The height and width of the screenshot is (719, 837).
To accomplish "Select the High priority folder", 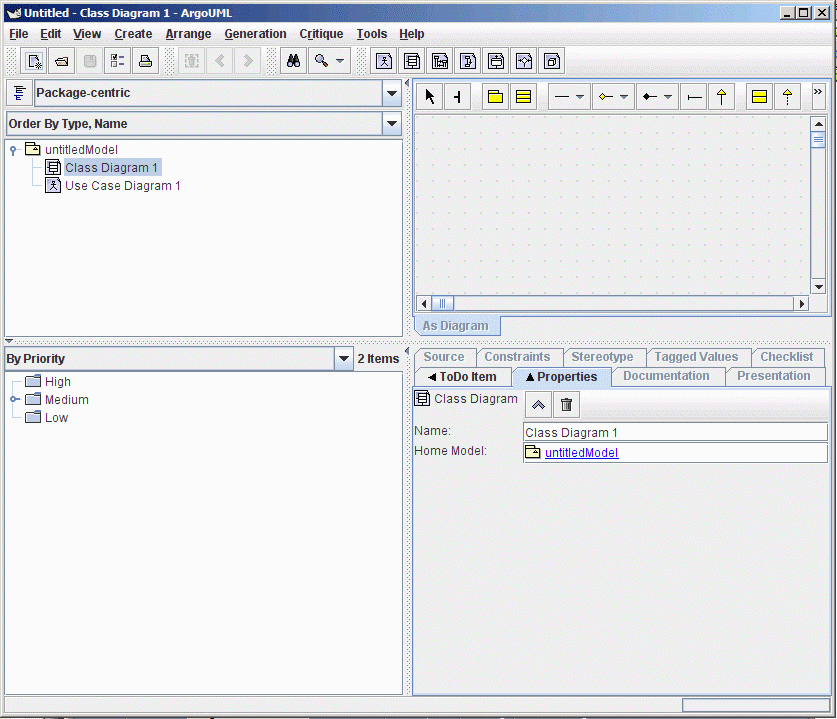I will pos(58,382).
